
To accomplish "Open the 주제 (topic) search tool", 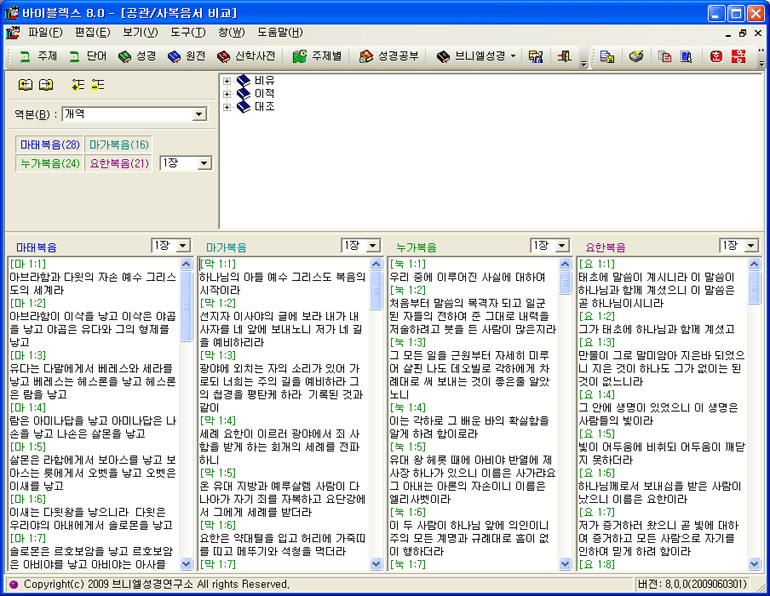I will pos(38,56).
